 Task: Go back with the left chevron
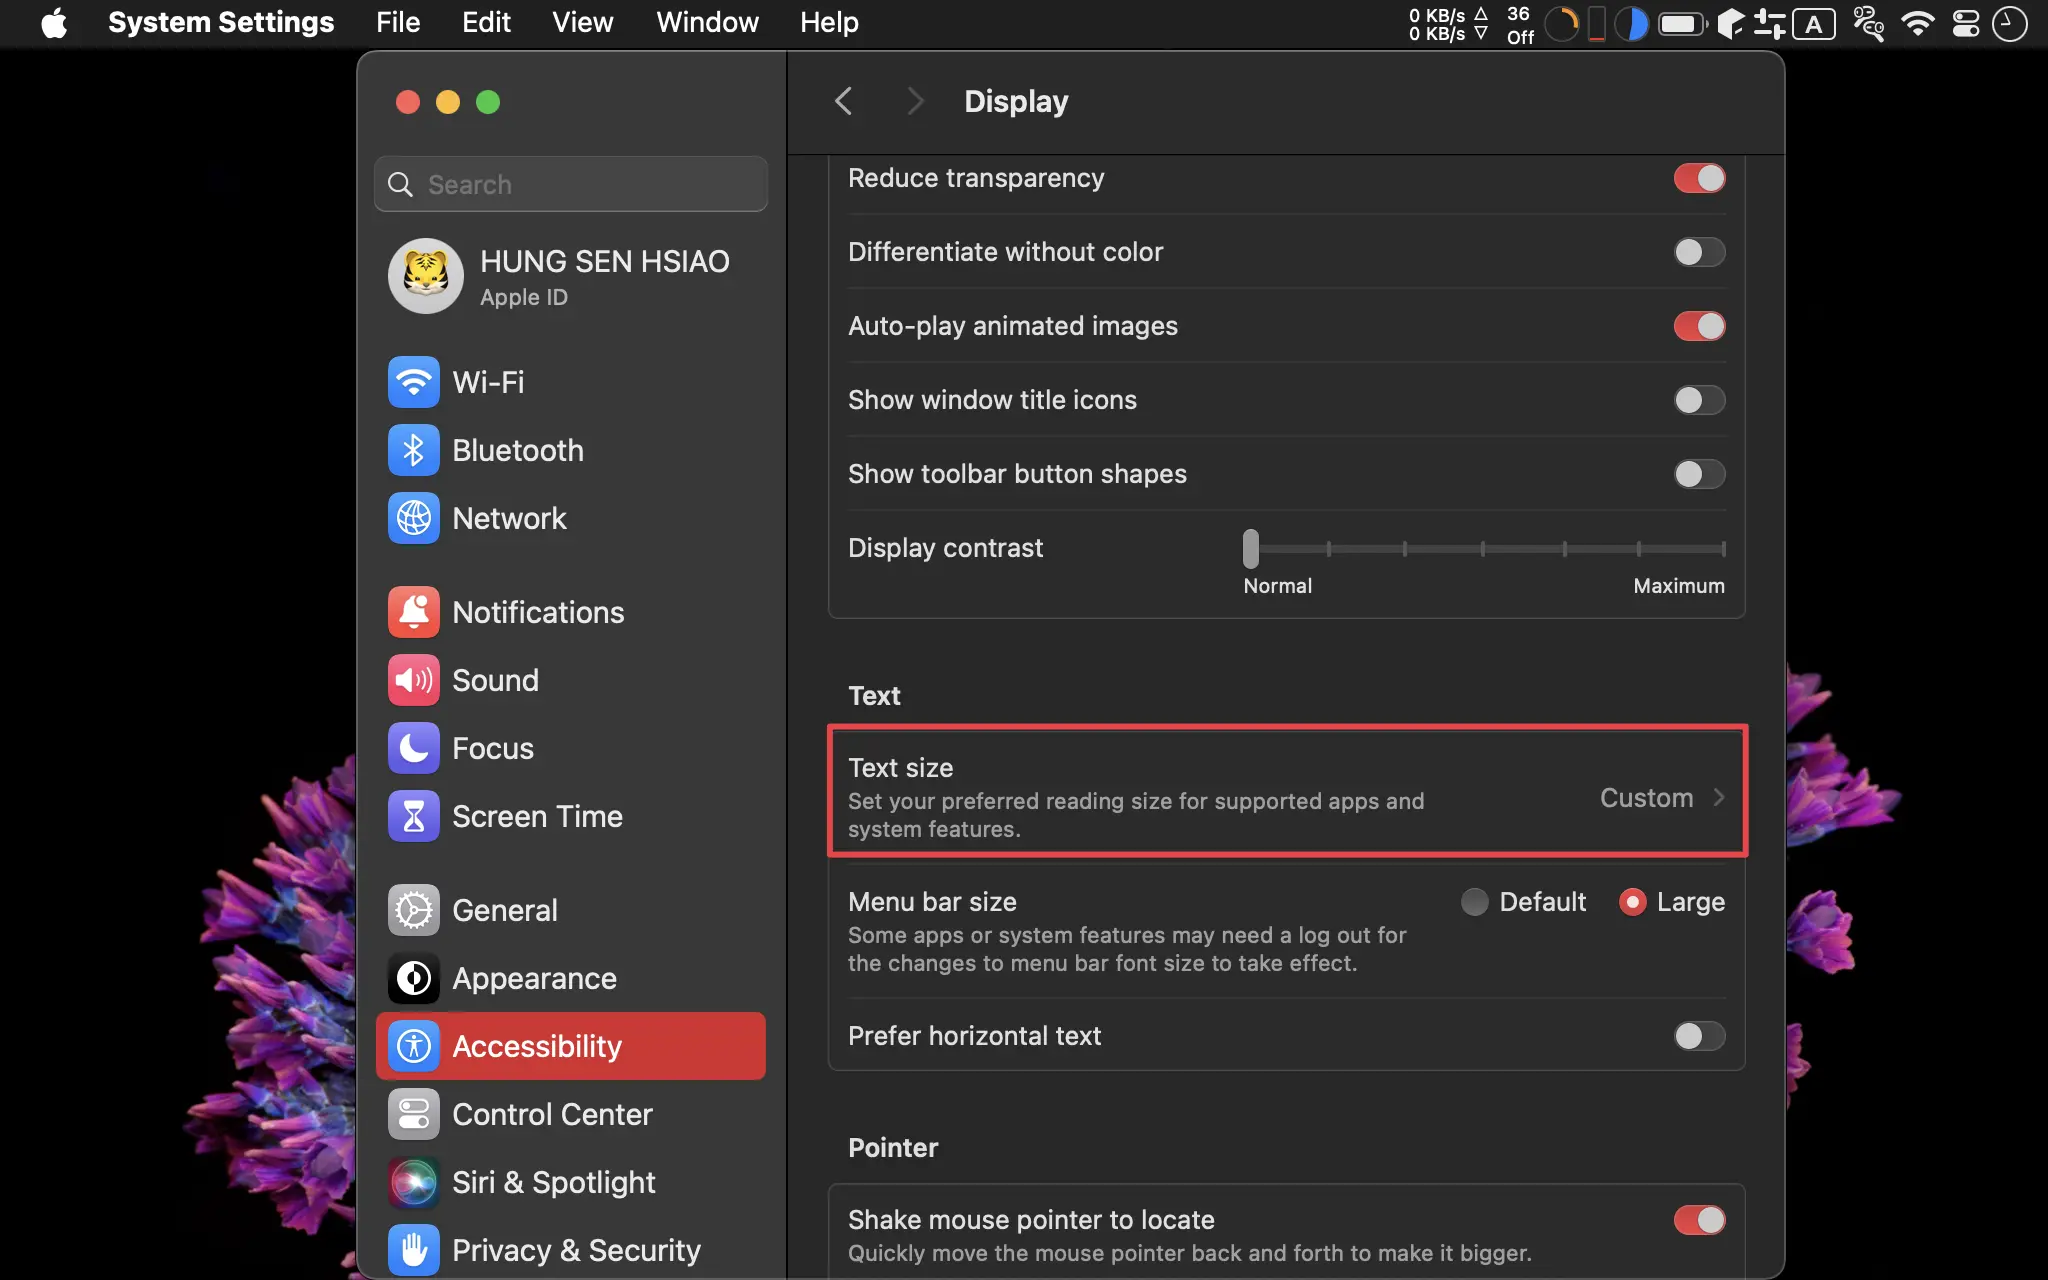844,101
